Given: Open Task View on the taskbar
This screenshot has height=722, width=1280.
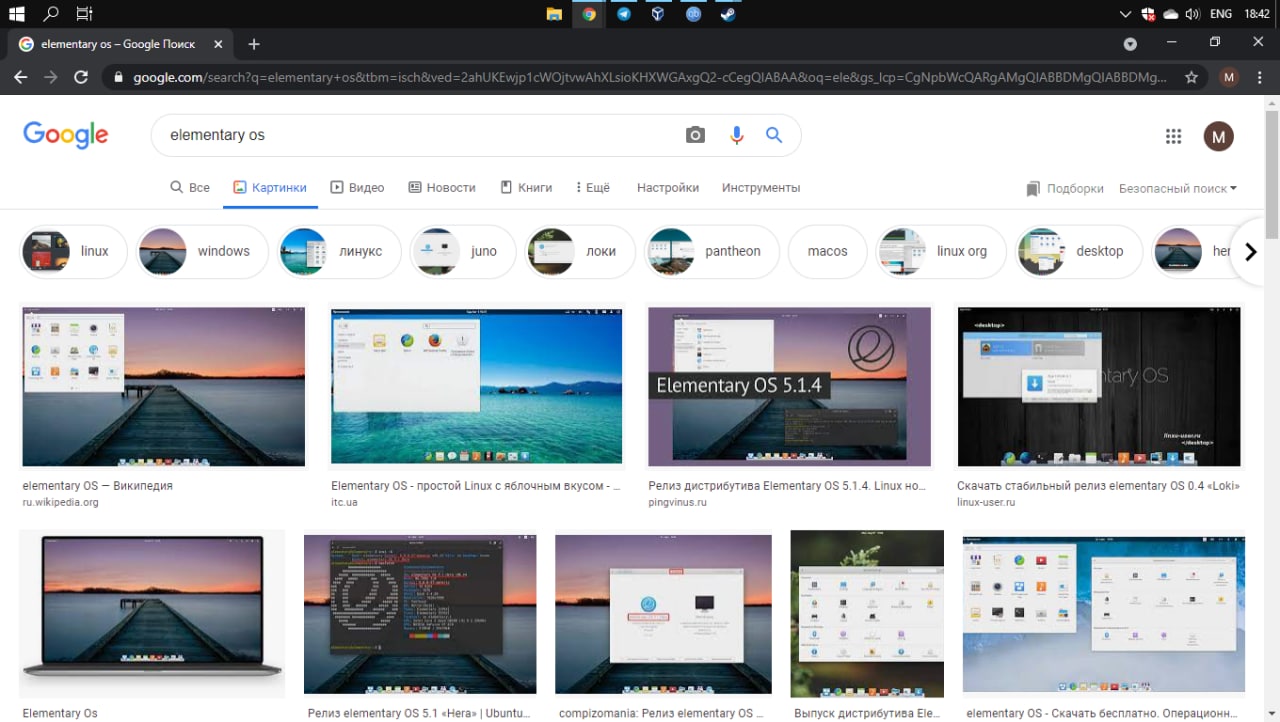Looking at the screenshot, I should click(x=85, y=14).
